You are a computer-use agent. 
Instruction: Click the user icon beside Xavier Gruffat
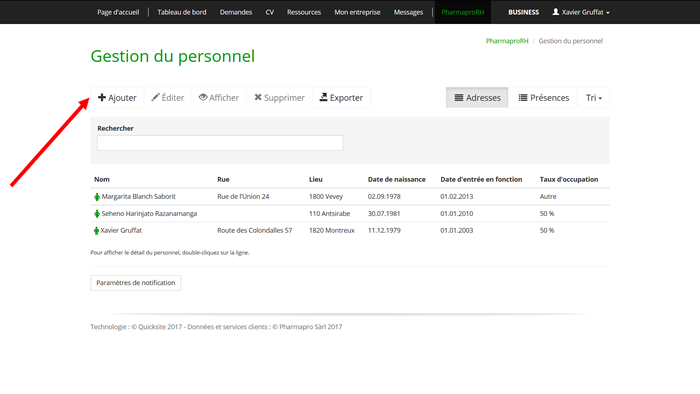click(555, 12)
